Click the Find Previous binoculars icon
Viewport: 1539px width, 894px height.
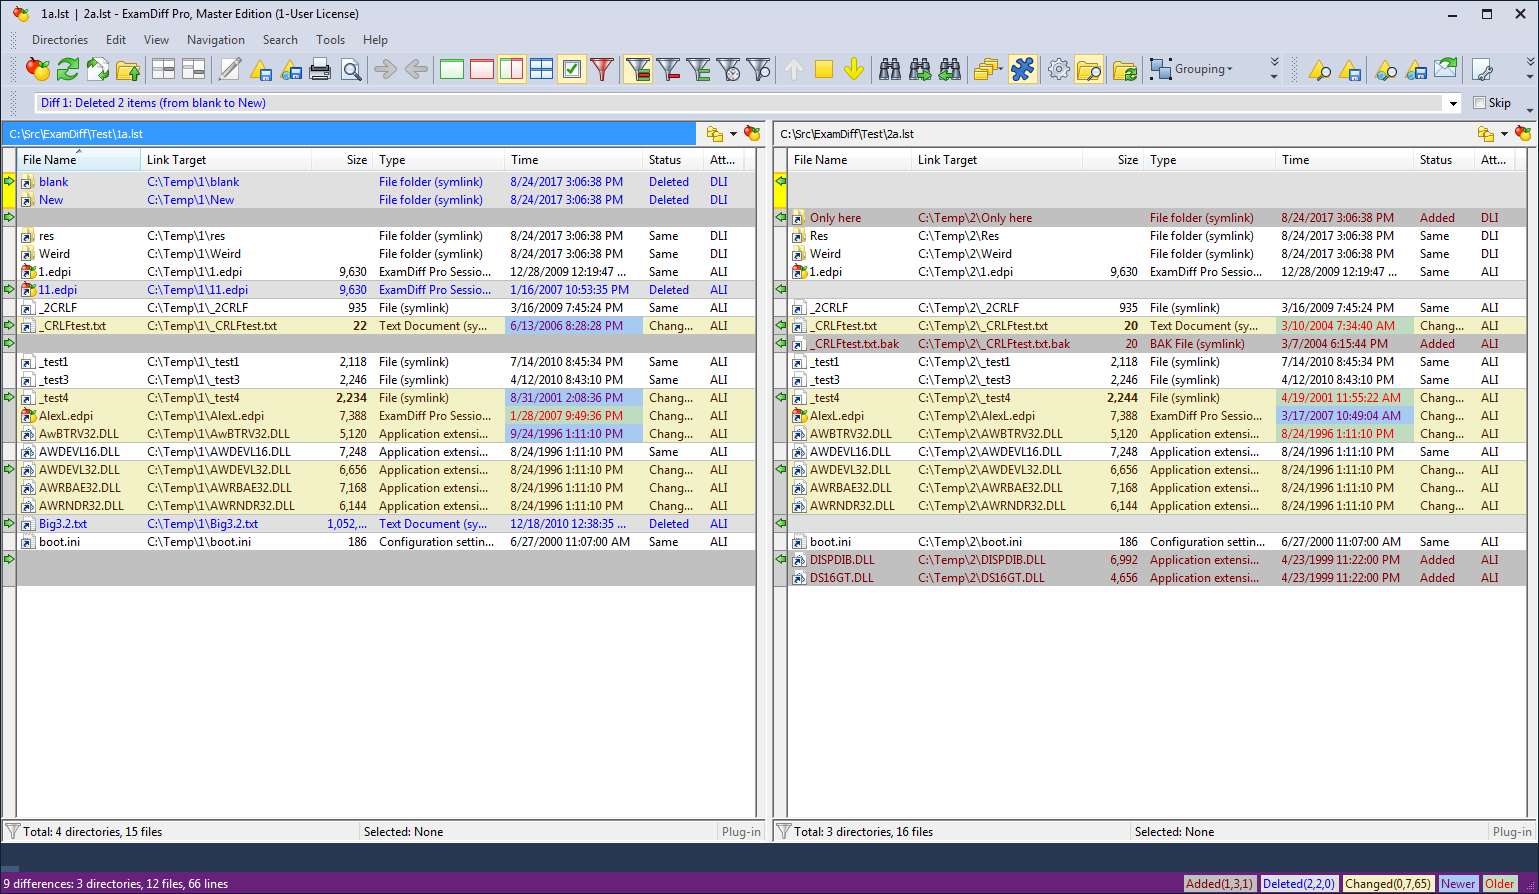point(950,69)
